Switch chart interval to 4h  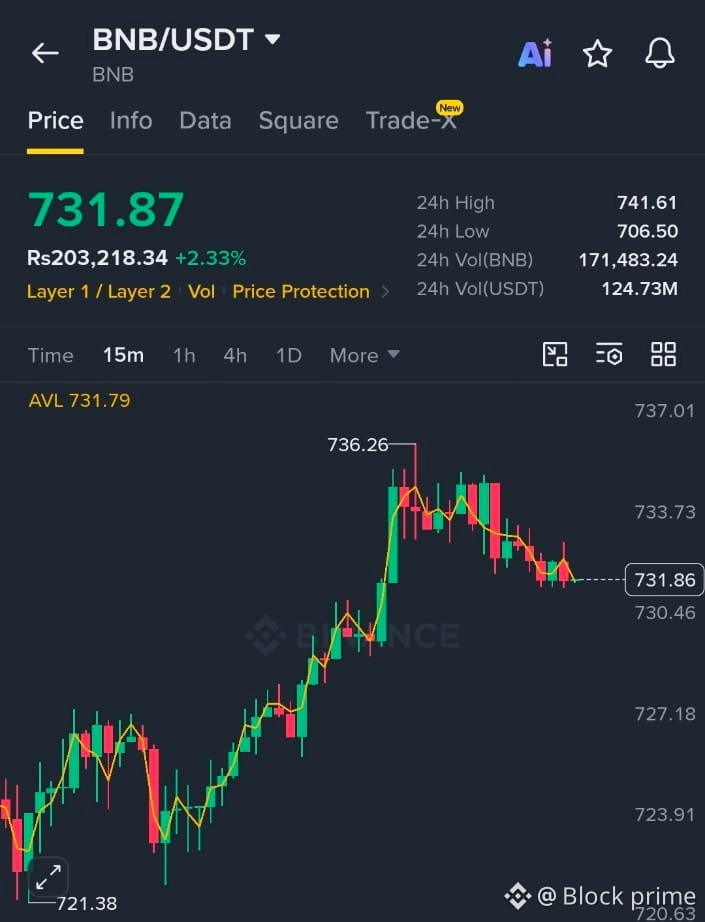(235, 355)
